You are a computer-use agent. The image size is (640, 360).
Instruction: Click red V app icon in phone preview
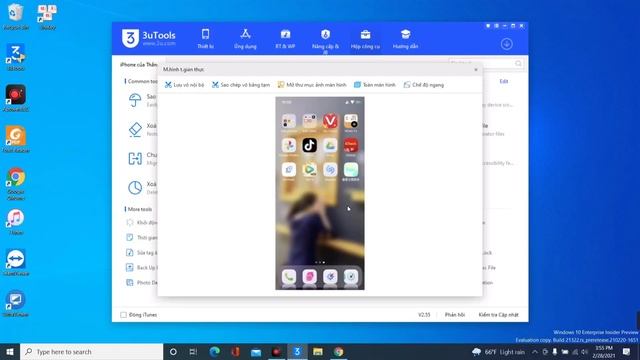pos(330,121)
